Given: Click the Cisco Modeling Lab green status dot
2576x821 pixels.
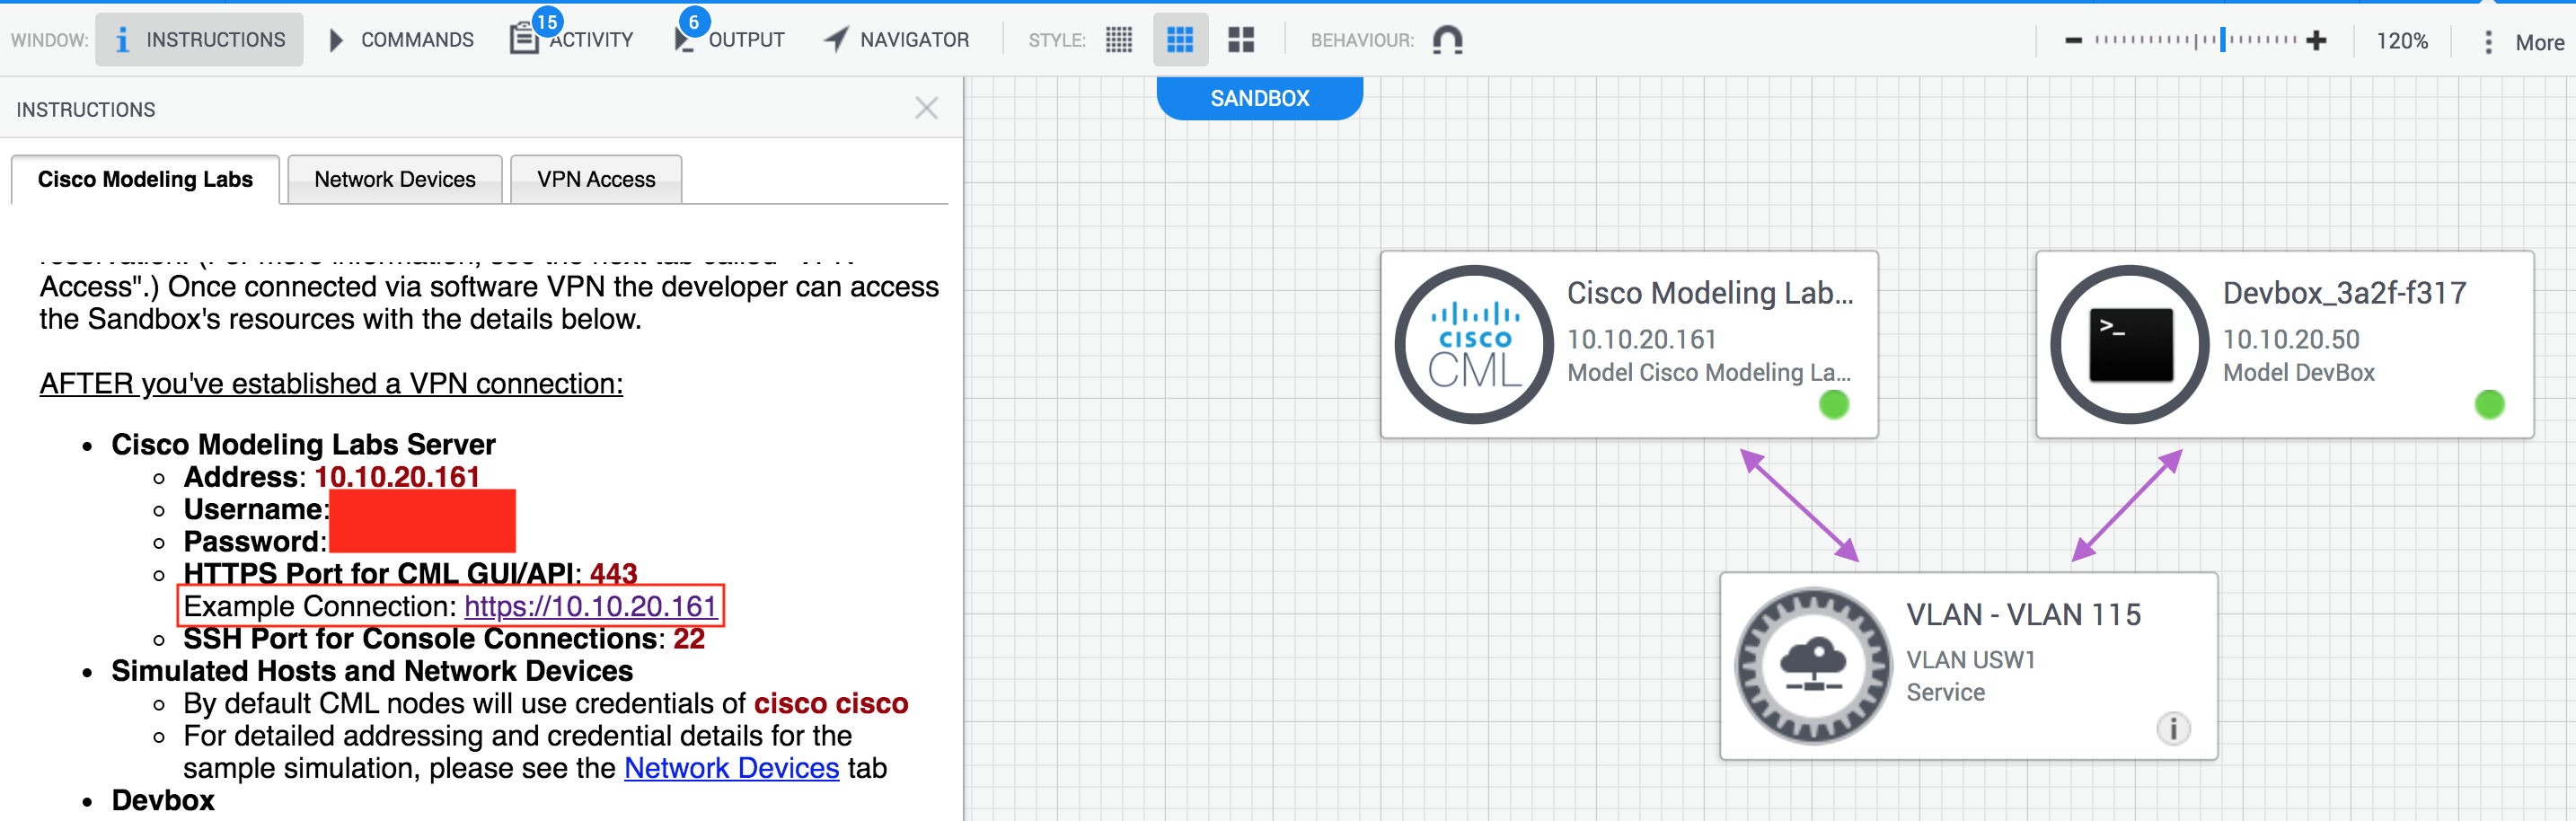Looking at the screenshot, I should (1833, 405).
